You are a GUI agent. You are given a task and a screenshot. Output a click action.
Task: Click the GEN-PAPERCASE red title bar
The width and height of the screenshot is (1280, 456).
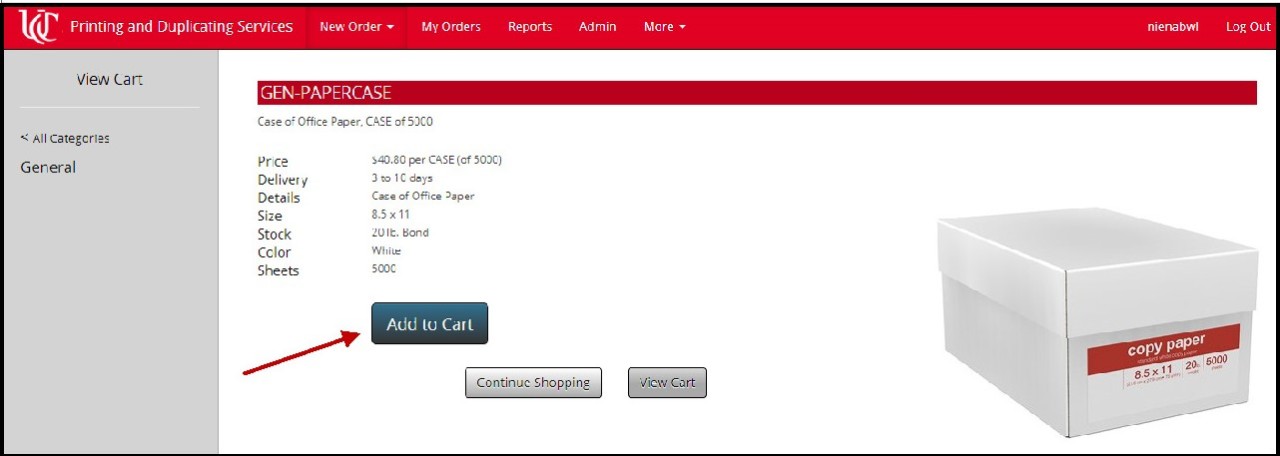click(756, 93)
